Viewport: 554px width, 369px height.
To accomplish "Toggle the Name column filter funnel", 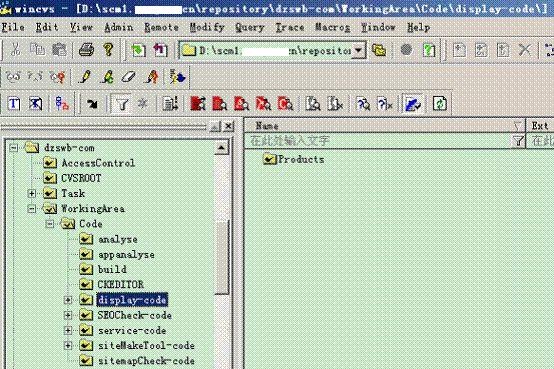I will [518, 141].
